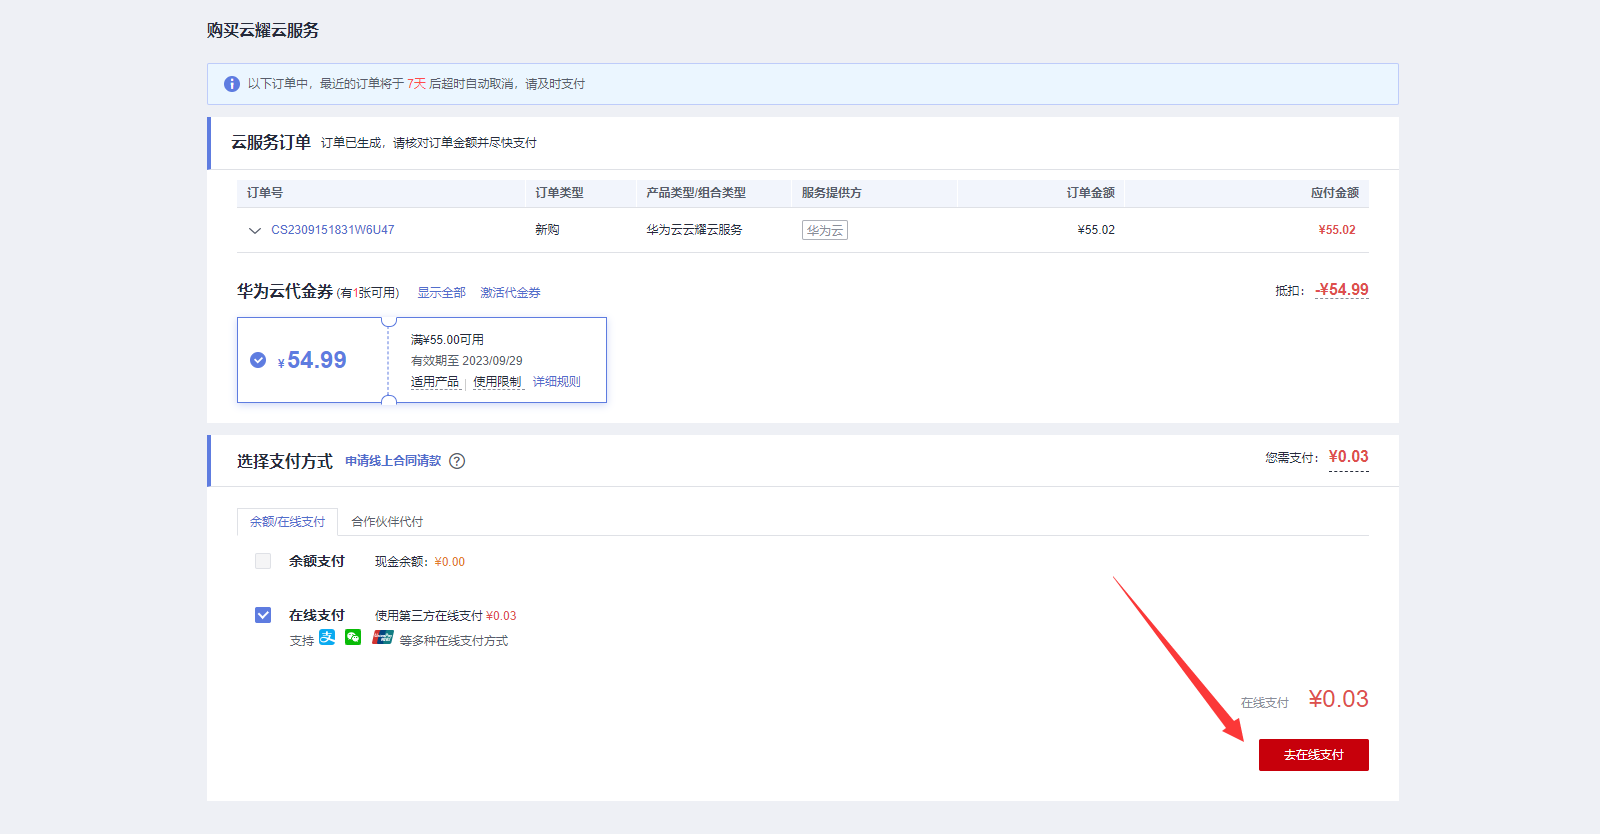
Task: Click the UnionPay icon
Action: click(x=383, y=638)
